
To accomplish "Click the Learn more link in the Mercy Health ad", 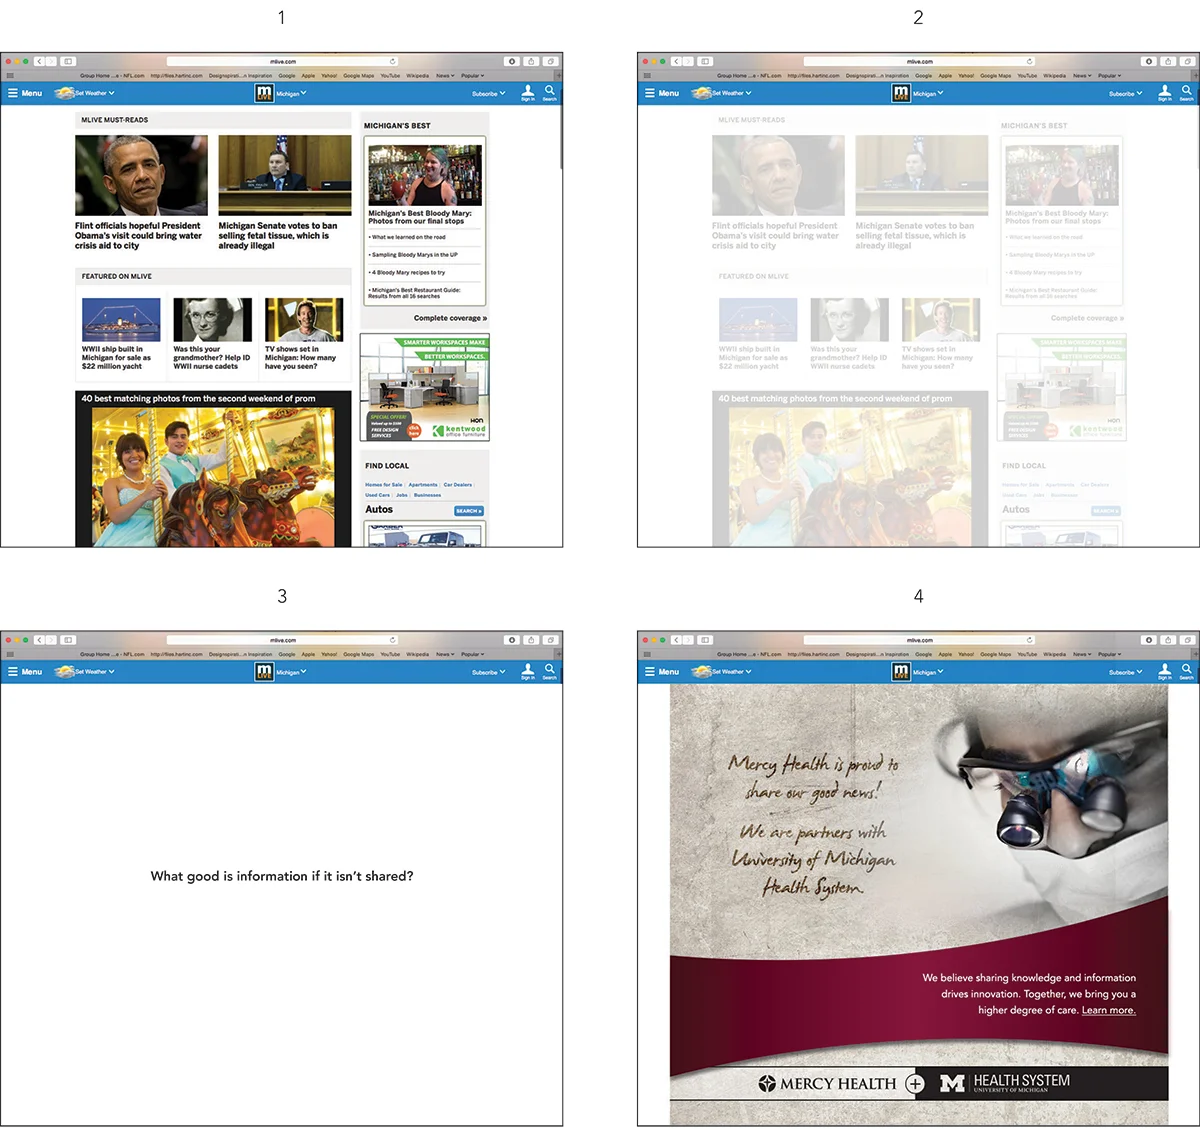I will 1109,1010.
